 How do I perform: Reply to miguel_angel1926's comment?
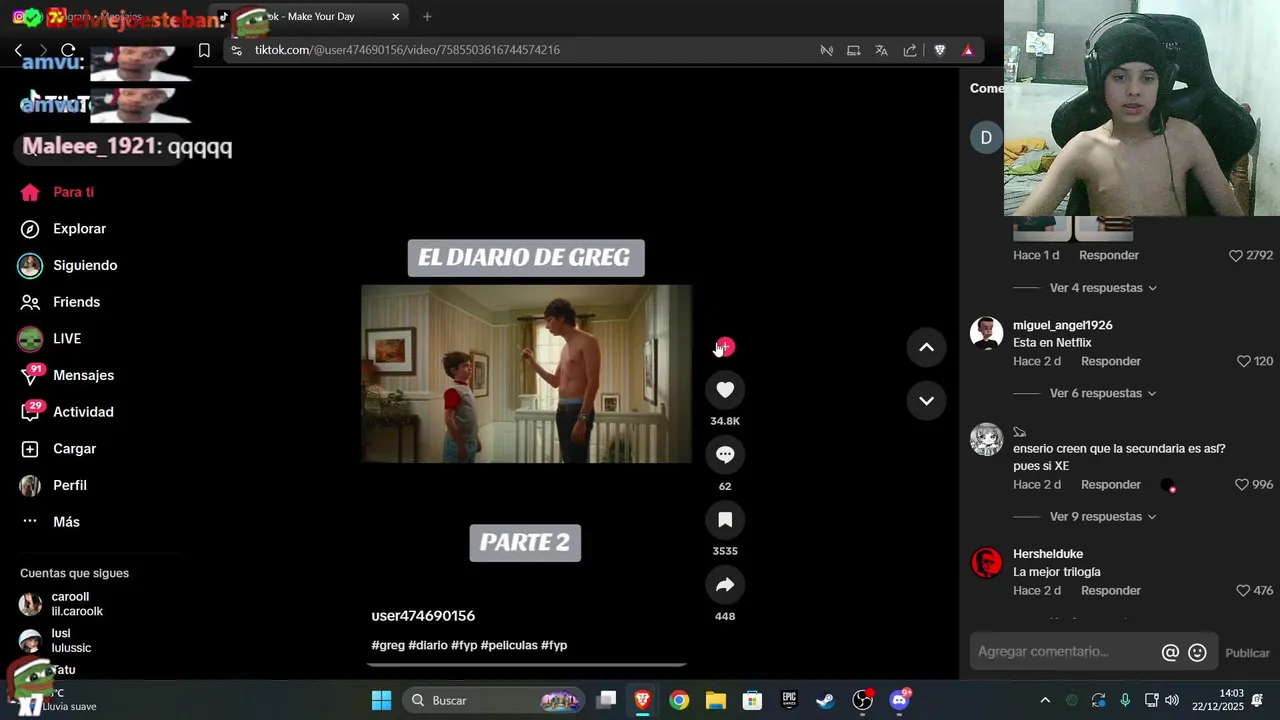click(1111, 361)
